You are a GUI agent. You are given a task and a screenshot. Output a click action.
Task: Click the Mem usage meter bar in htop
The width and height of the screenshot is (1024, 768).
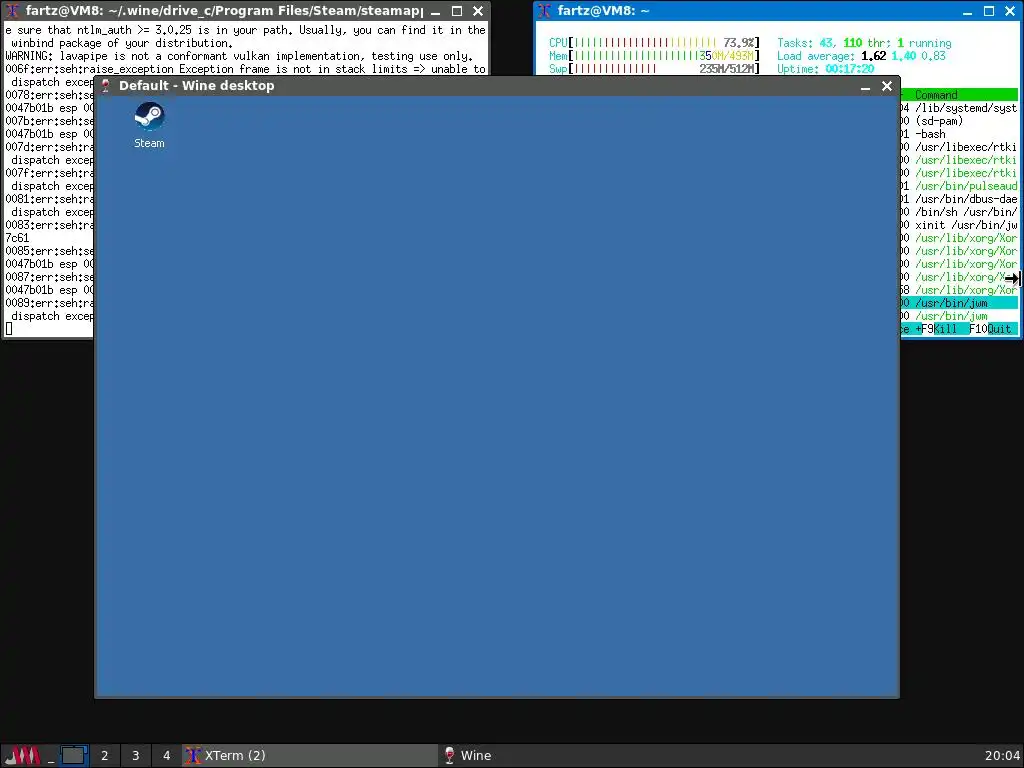click(654, 56)
